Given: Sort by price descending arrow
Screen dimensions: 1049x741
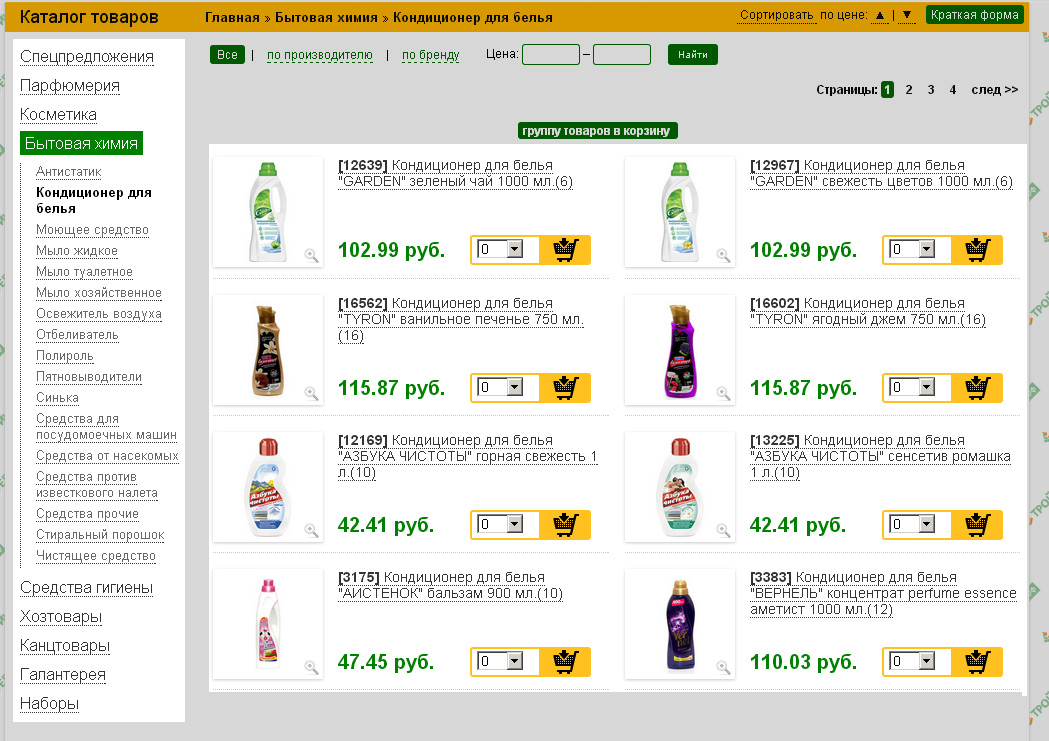Looking at the screenshot, I should [x=906, y=15].
